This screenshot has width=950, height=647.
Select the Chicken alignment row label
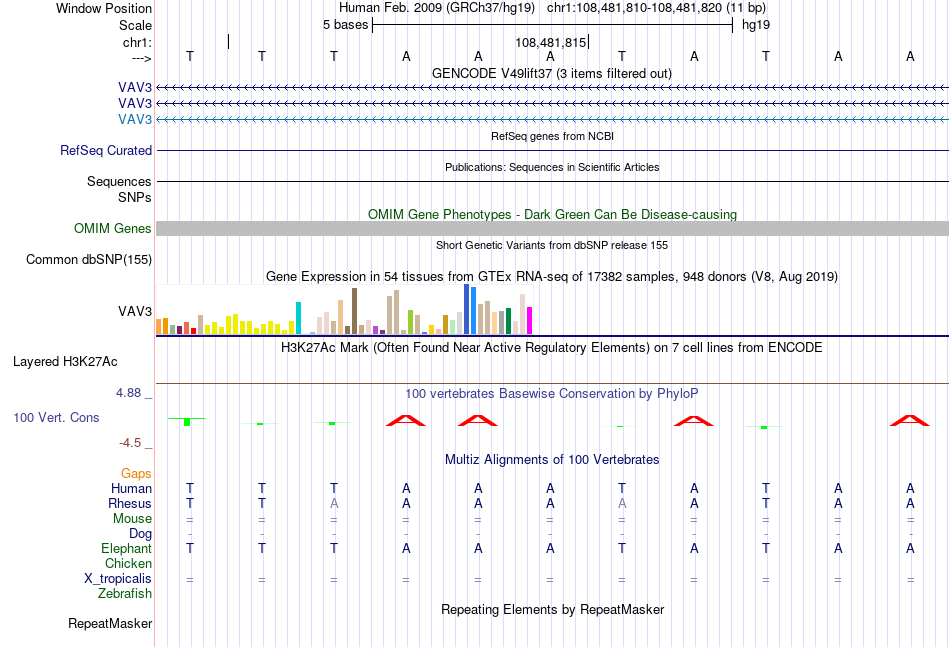click(x=128, y=563)
